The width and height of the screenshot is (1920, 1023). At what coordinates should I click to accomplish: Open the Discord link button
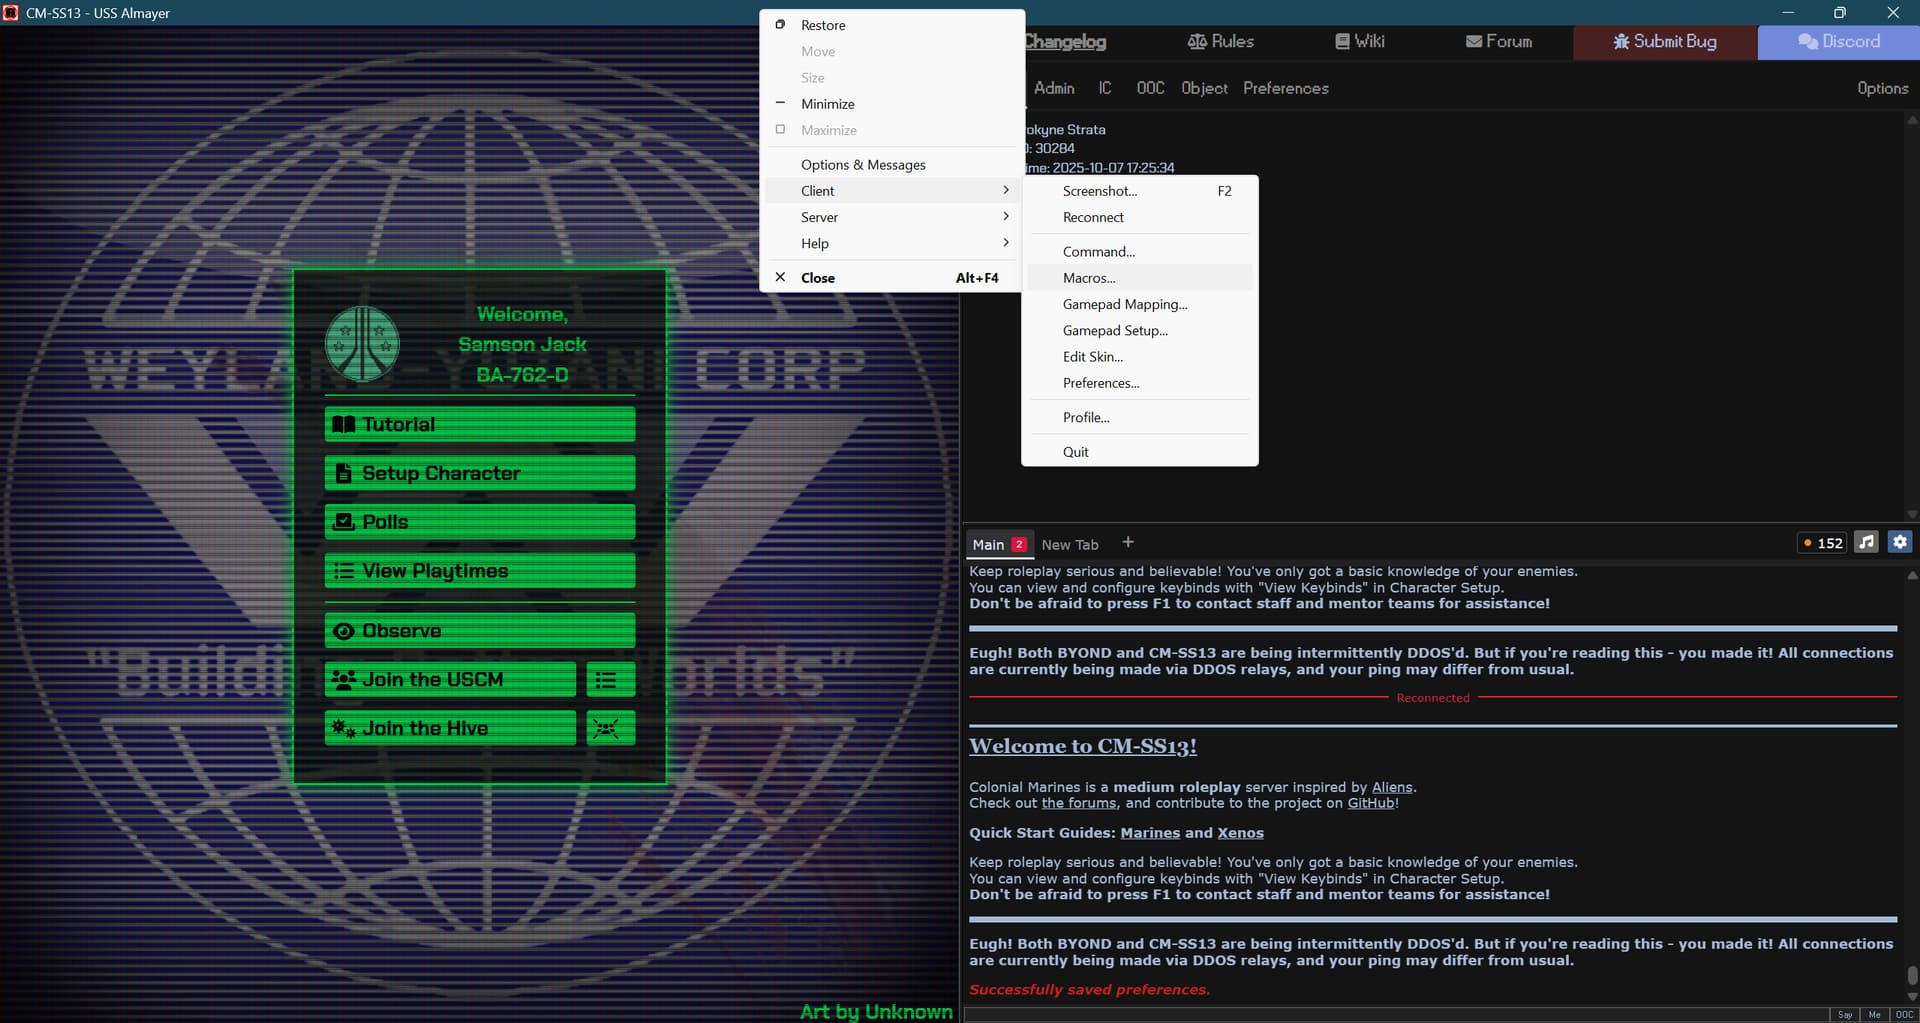pos(1838,42)
